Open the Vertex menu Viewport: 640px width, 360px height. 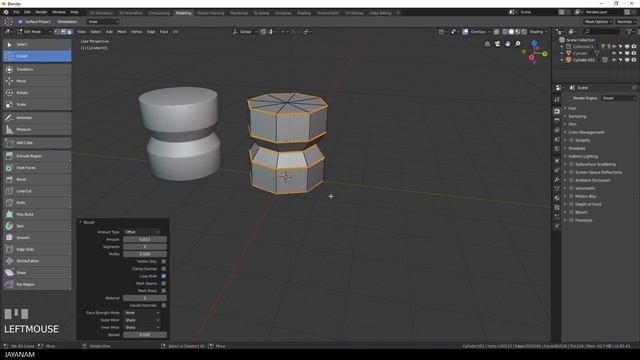pyautogui.click(x=136, y=32)
